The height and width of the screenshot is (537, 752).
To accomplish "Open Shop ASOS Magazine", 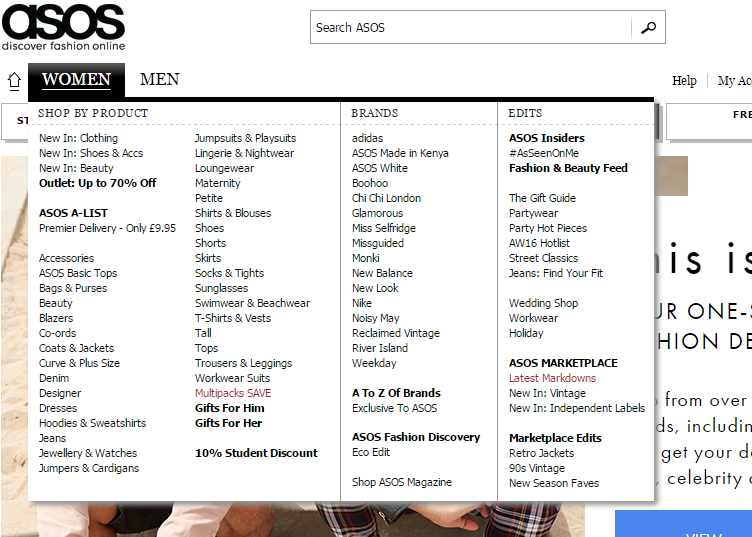I will (402, 482).
